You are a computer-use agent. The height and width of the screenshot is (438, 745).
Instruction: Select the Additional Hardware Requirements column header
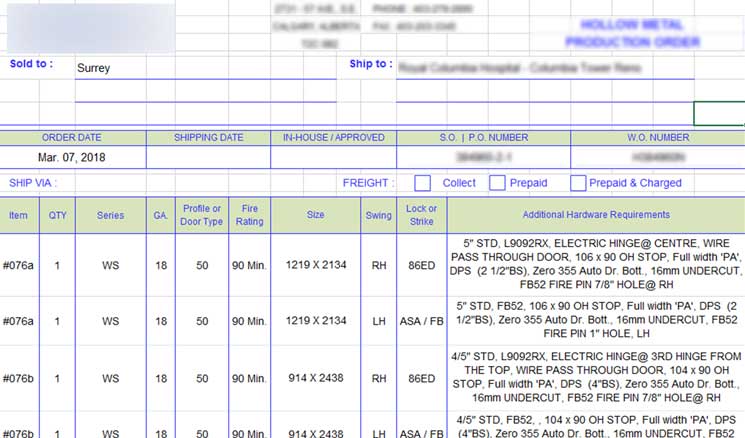coord(595,215)
